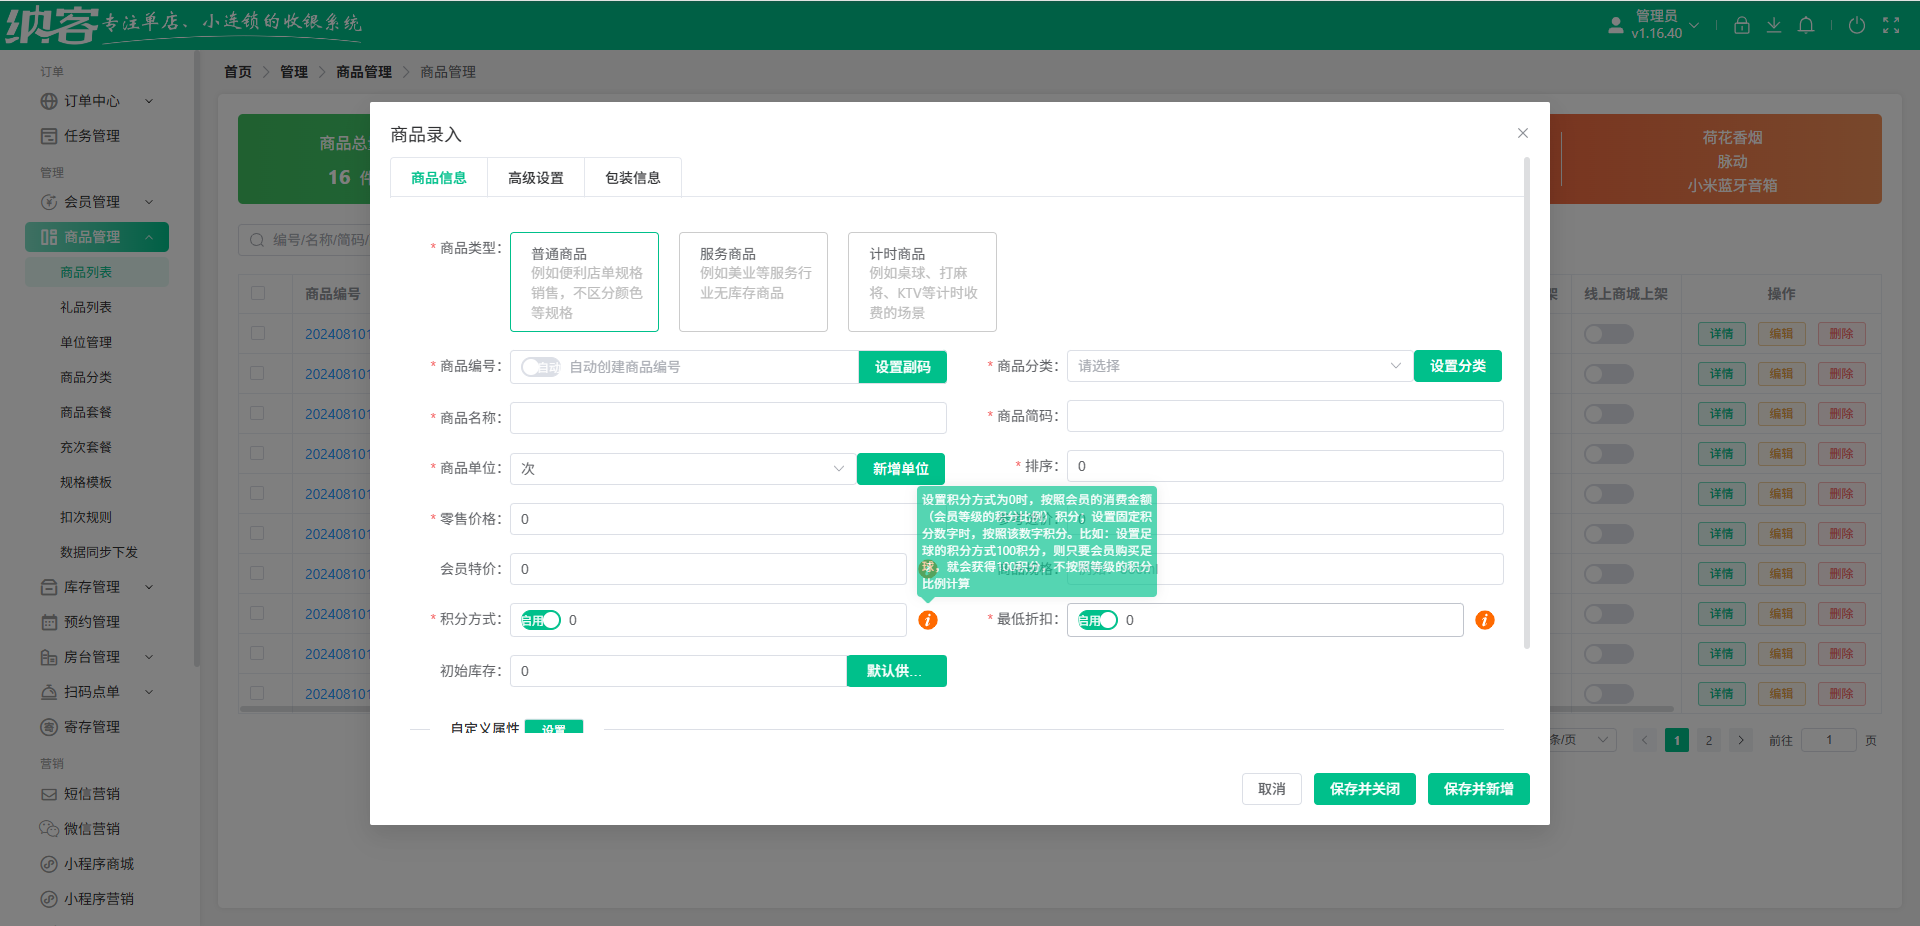Click the dialog vertical scrollbar

point(1527,403)
